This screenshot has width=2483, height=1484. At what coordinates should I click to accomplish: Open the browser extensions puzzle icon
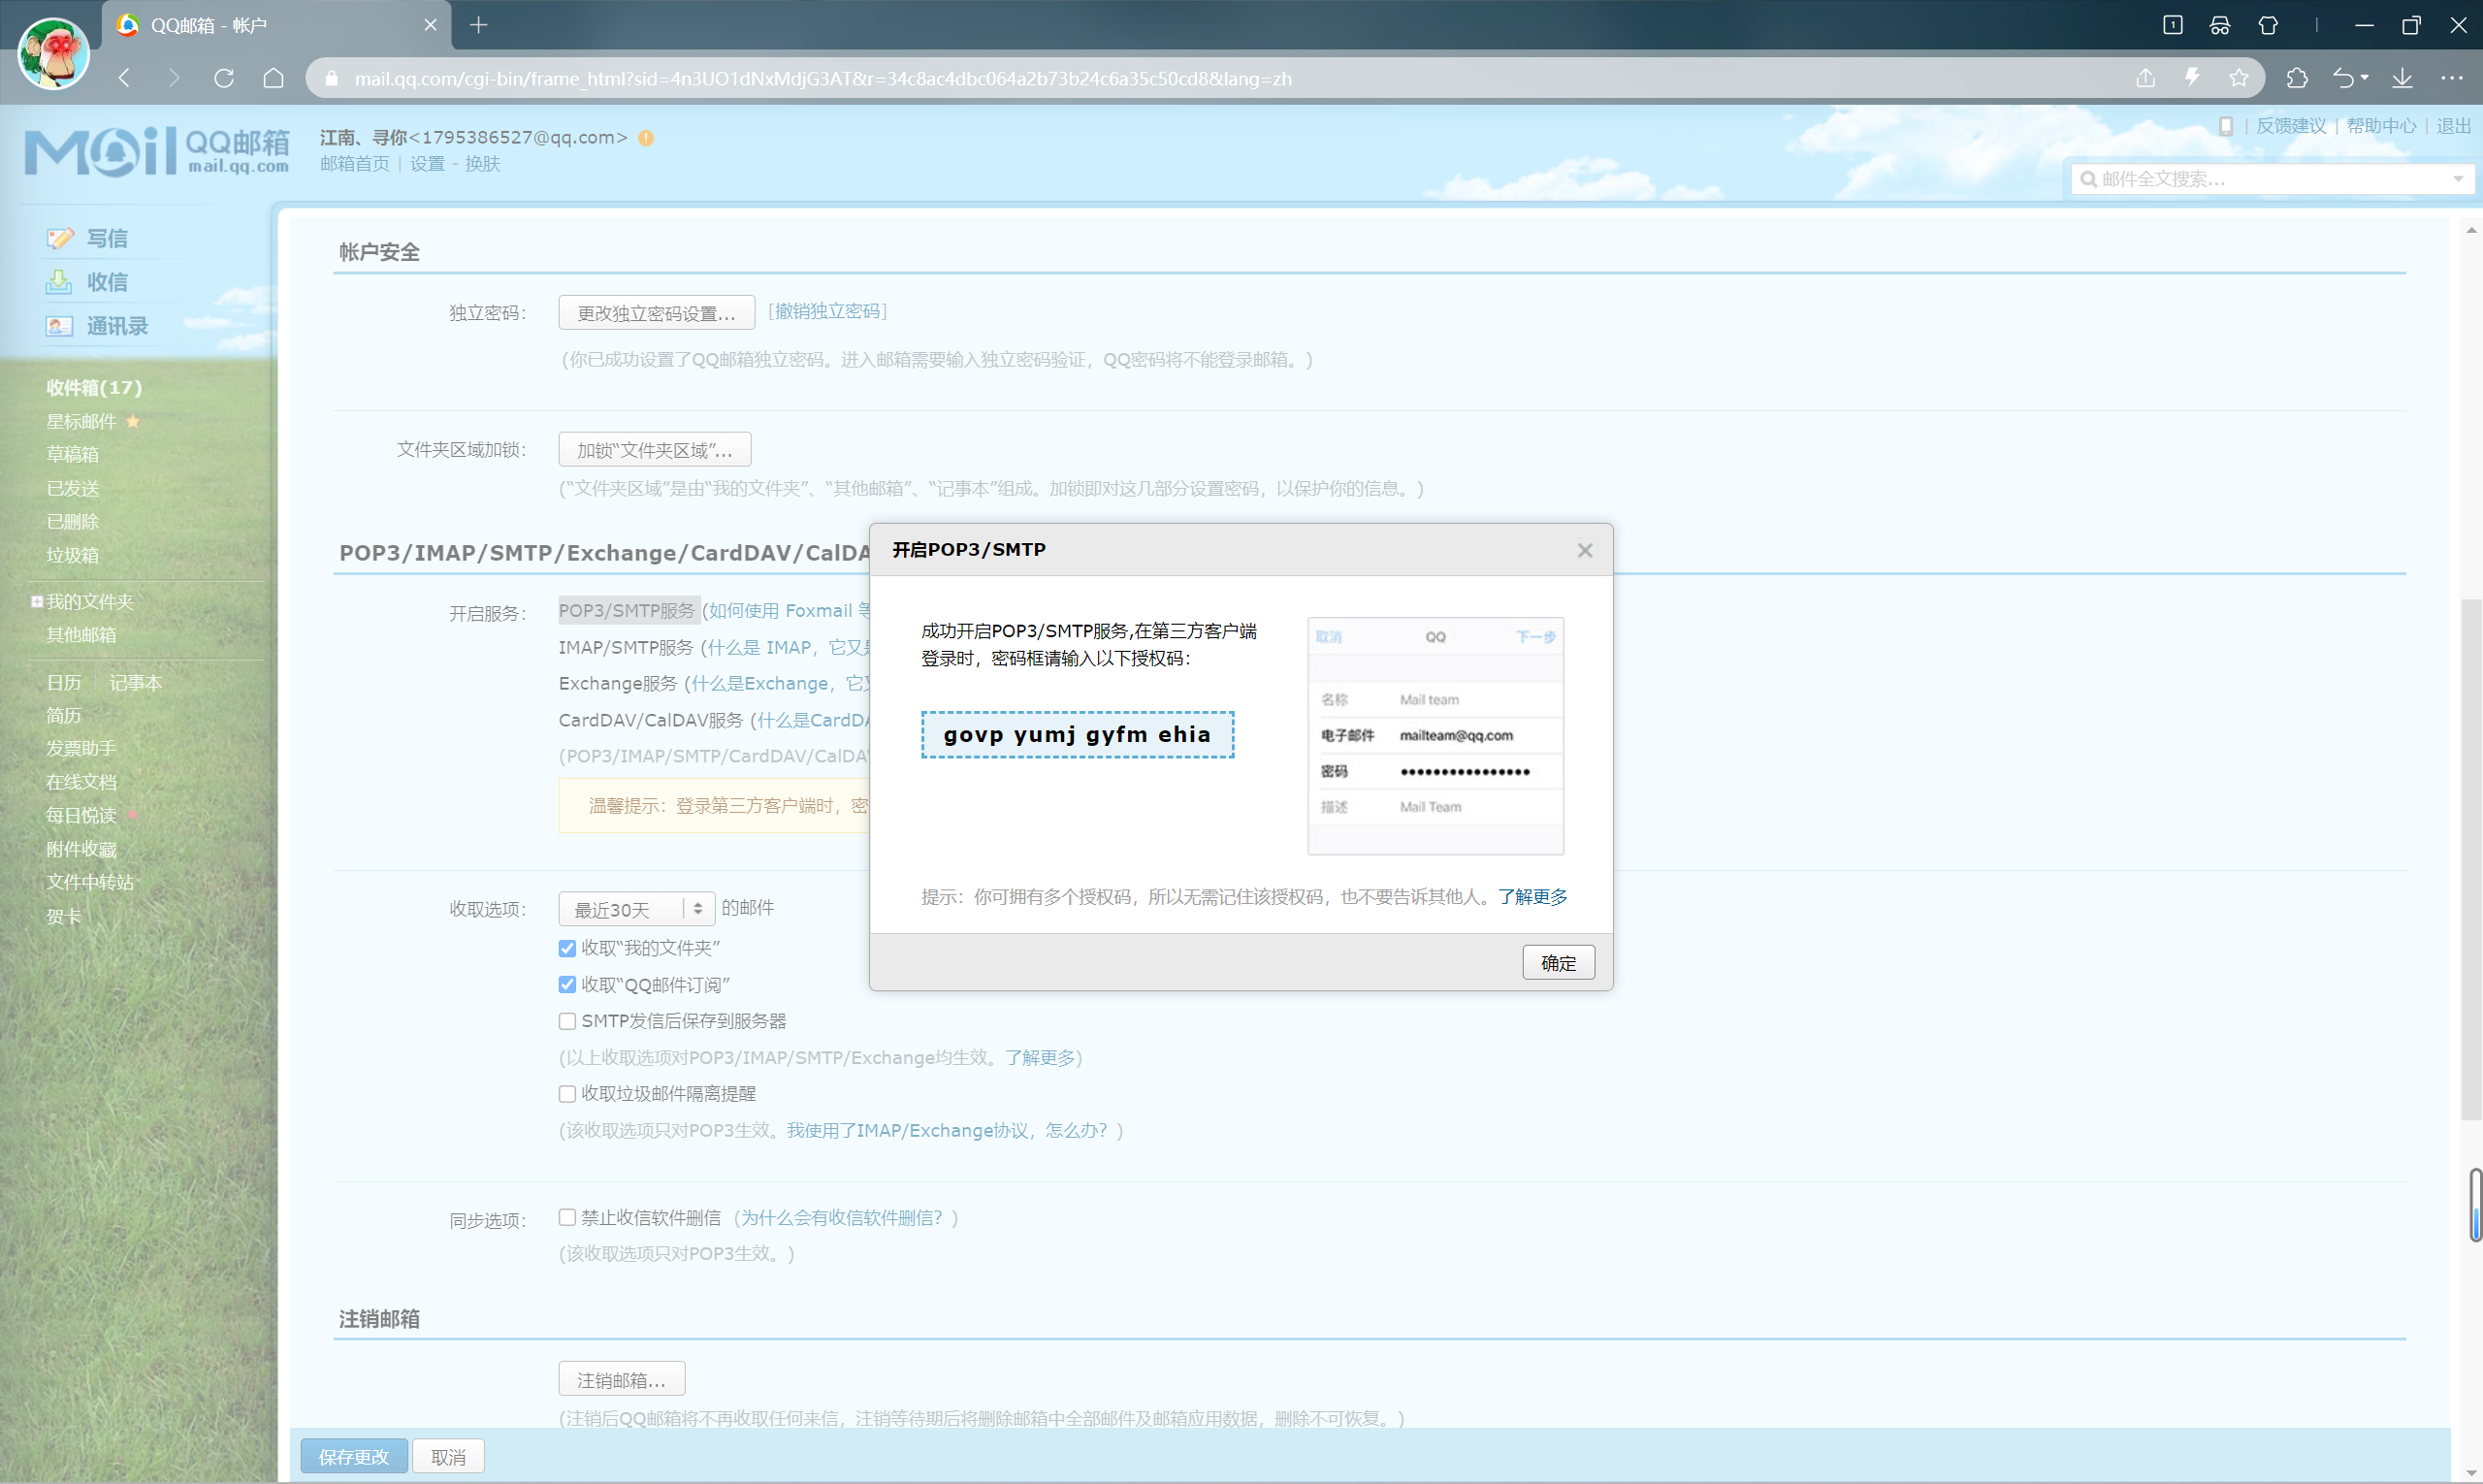click(2297, 78)
